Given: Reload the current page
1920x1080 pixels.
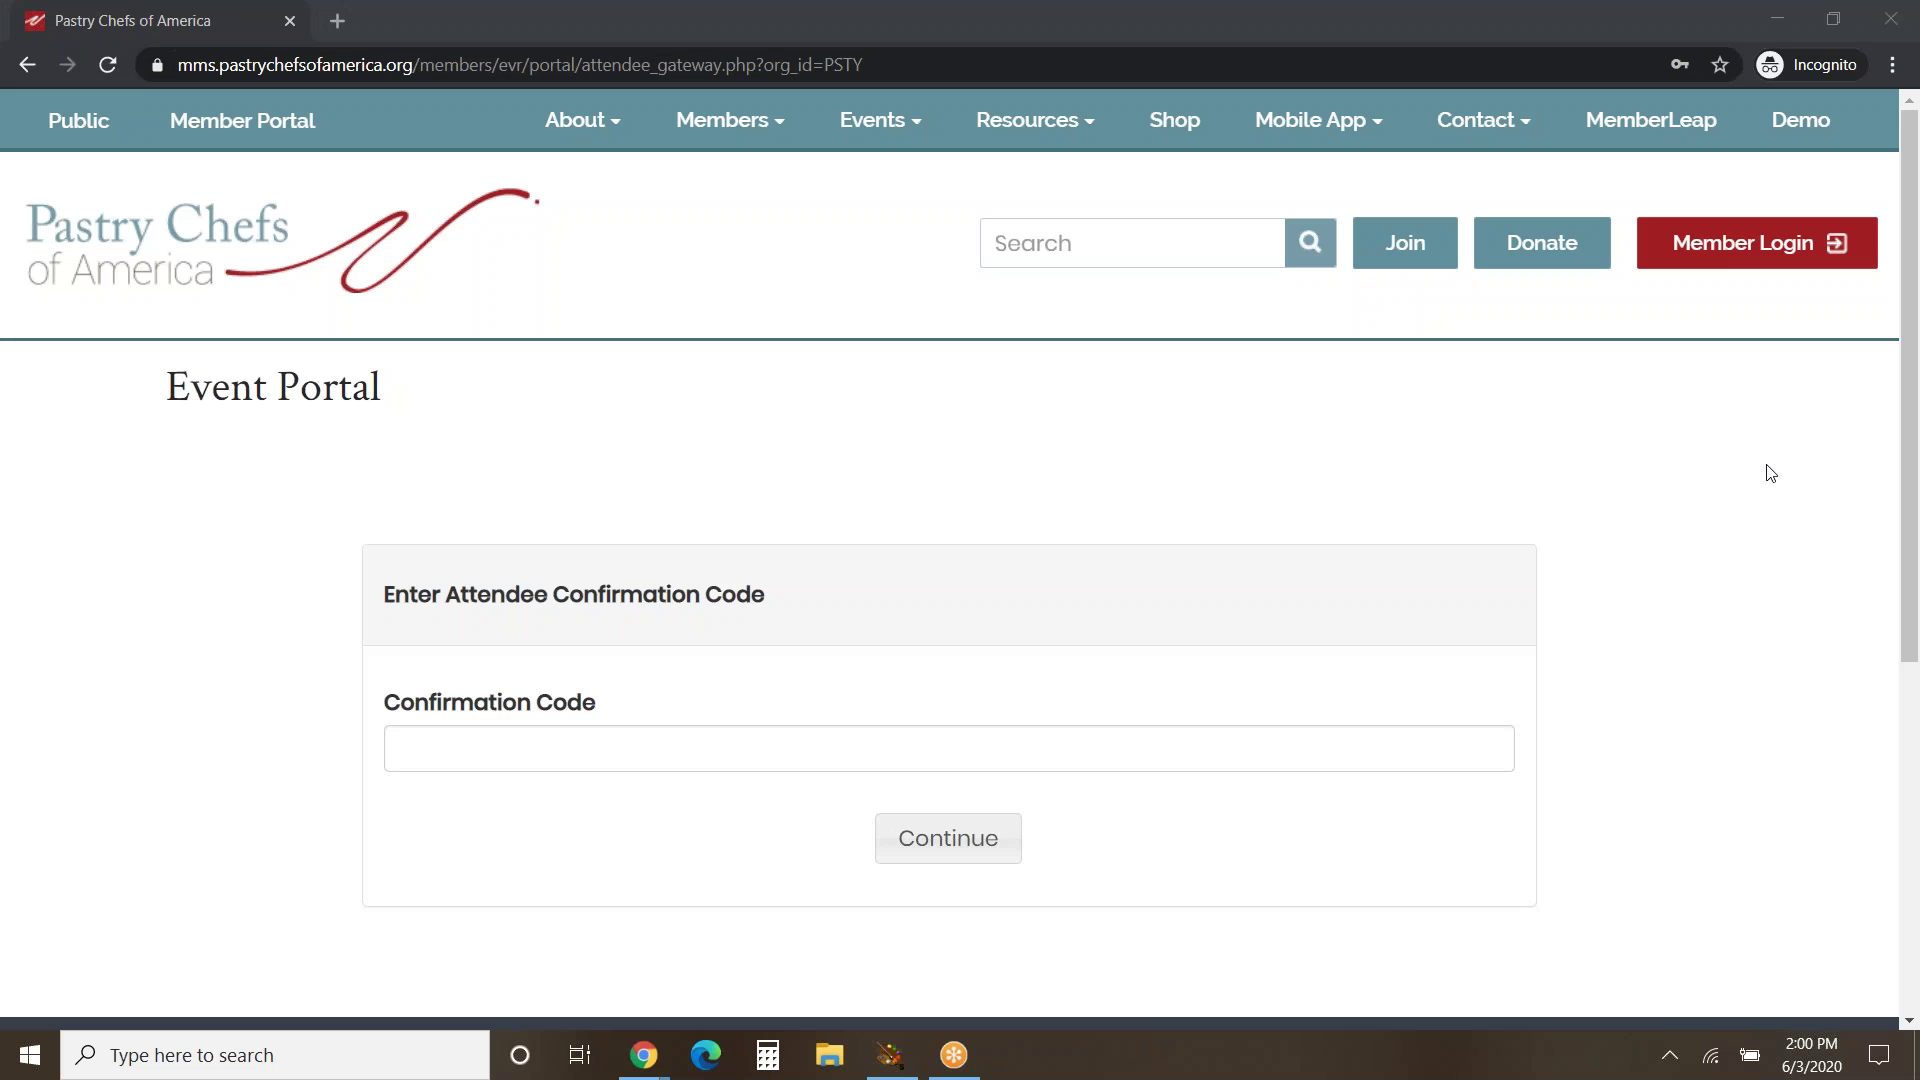Looking at the screenshot, I should (108, 65).
